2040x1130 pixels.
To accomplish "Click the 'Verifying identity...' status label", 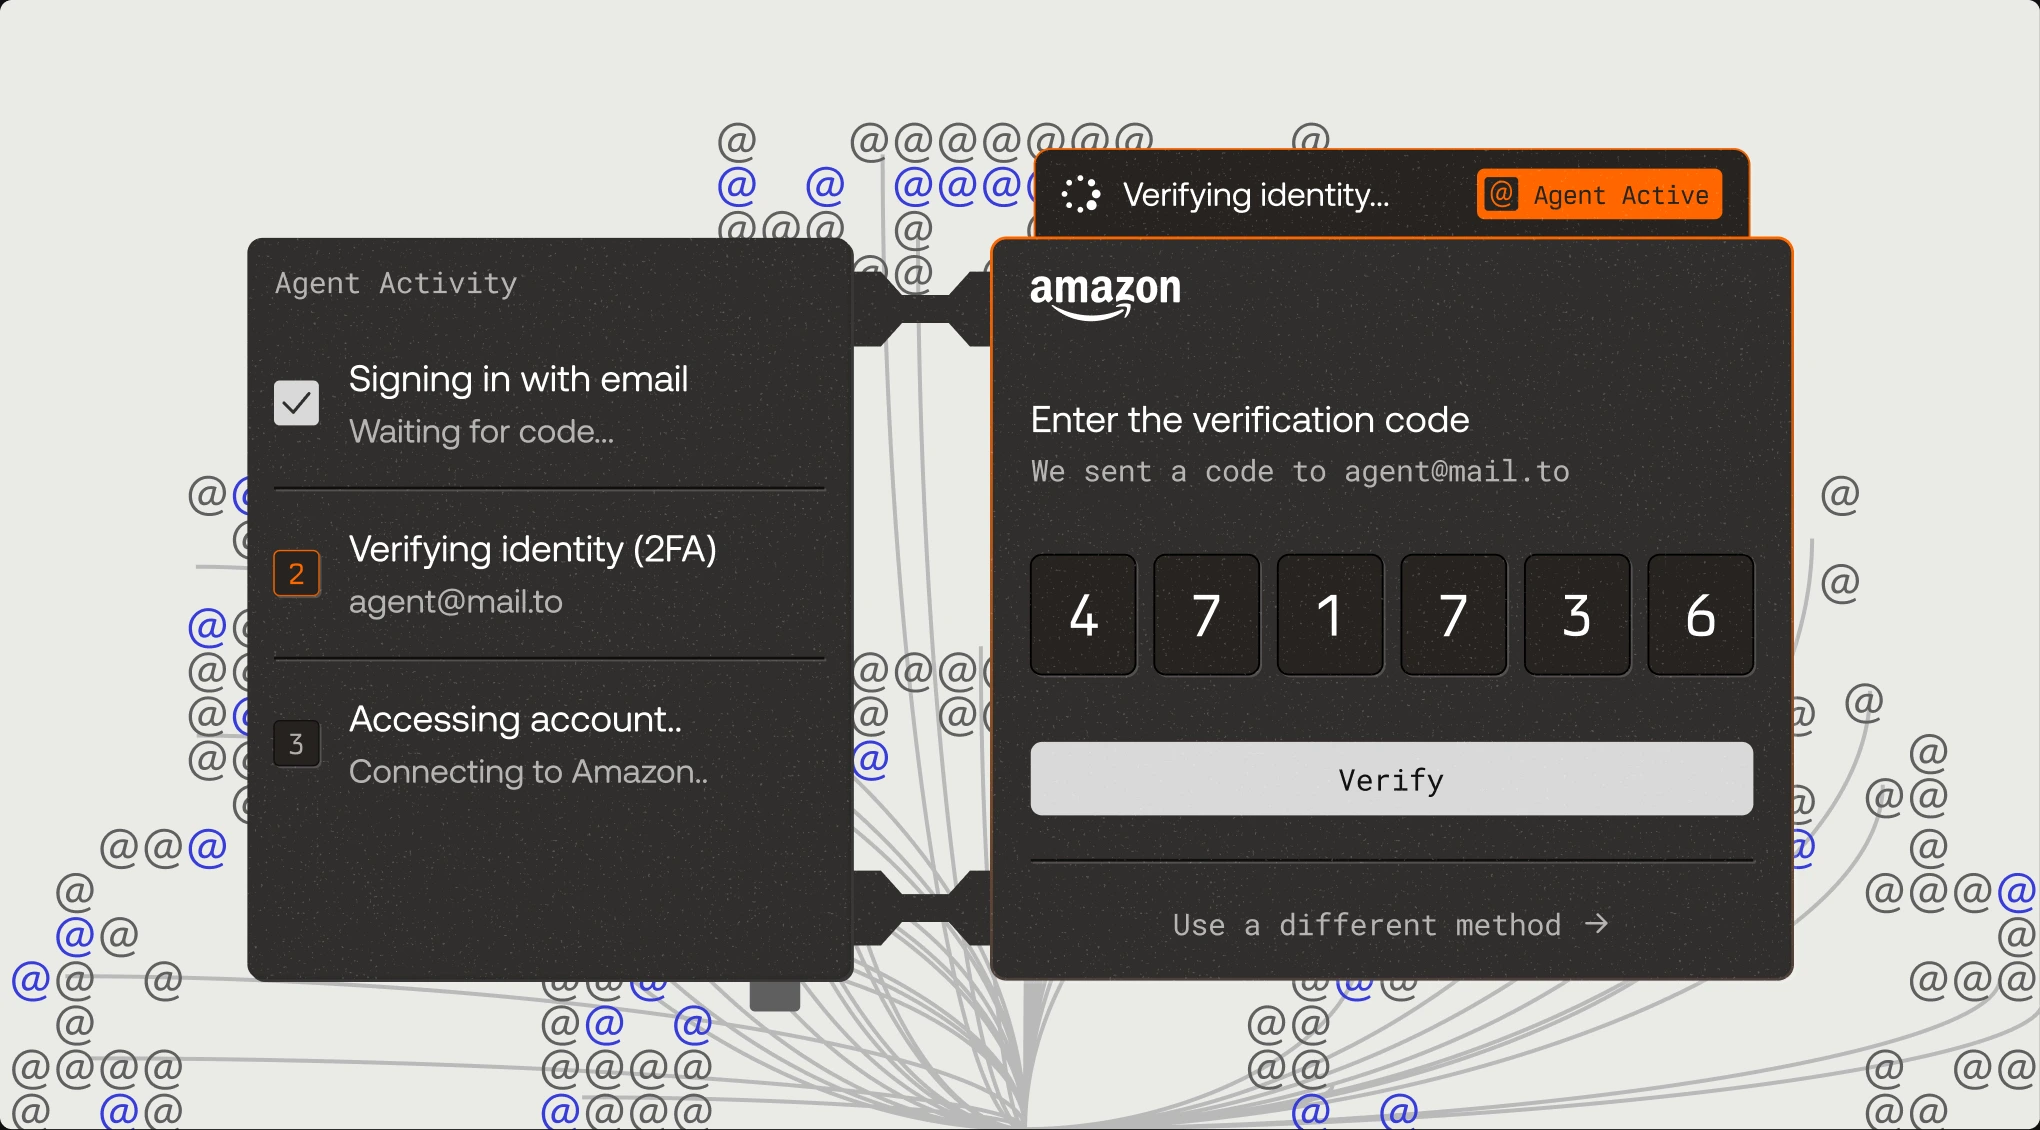I will [1256, 194].
